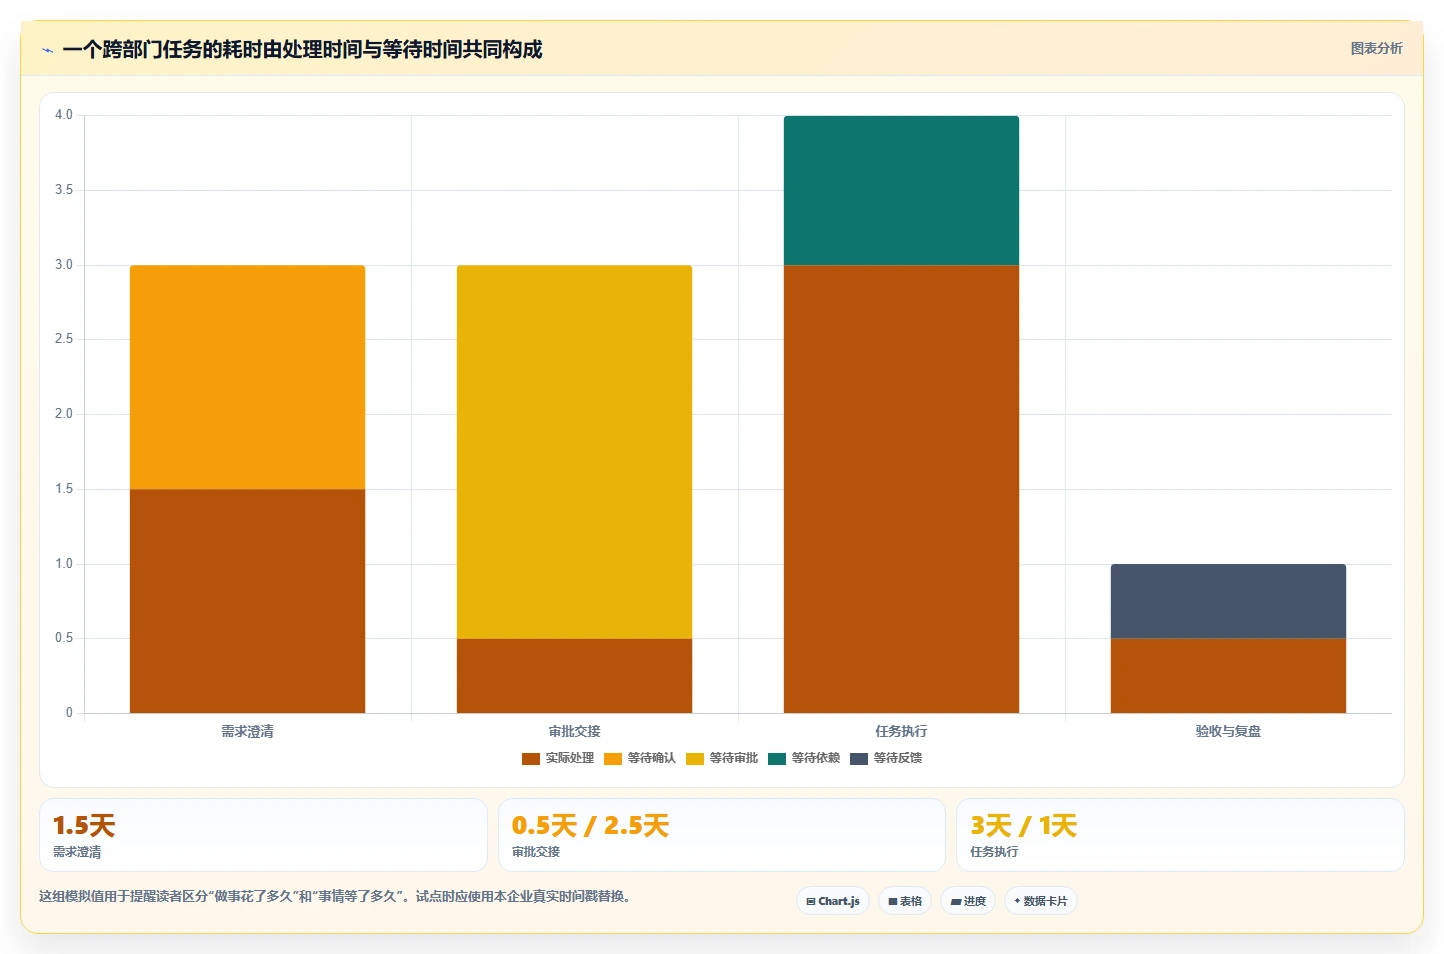Click the lightning icon before the title
Screen dimensions: 1444x954
click(47, 50)
